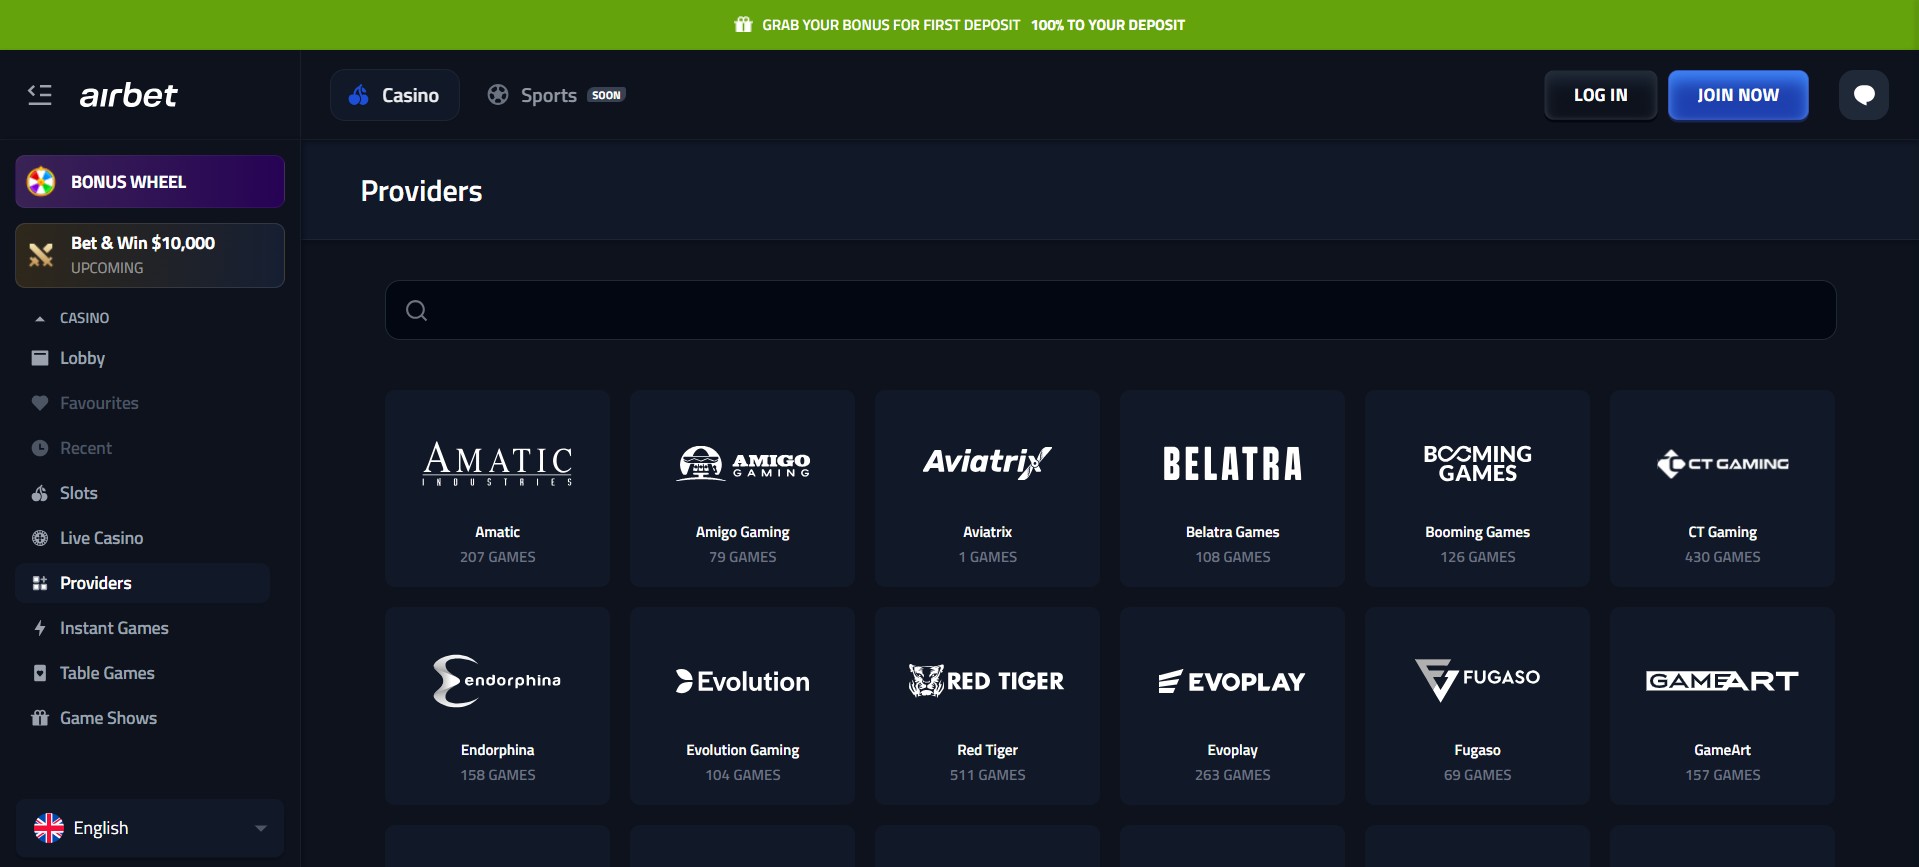Viewport: 1919px width, 867px height.
Task: Click the Recent clock icon
Action: (40, 448)
